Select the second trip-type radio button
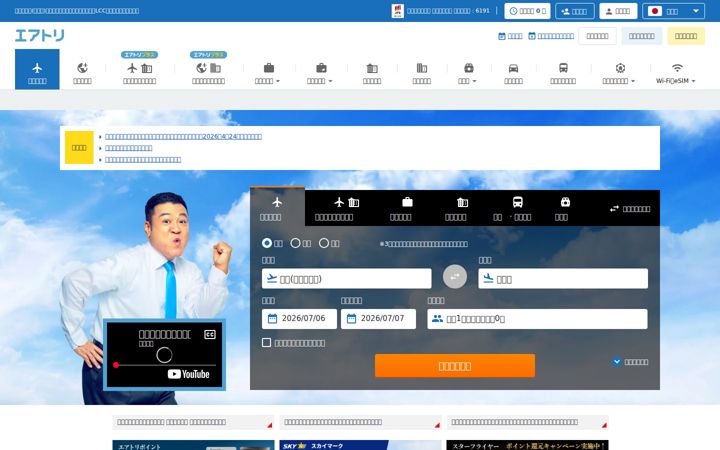The height and width of the screenshot is (450, 720). [296, 243]
